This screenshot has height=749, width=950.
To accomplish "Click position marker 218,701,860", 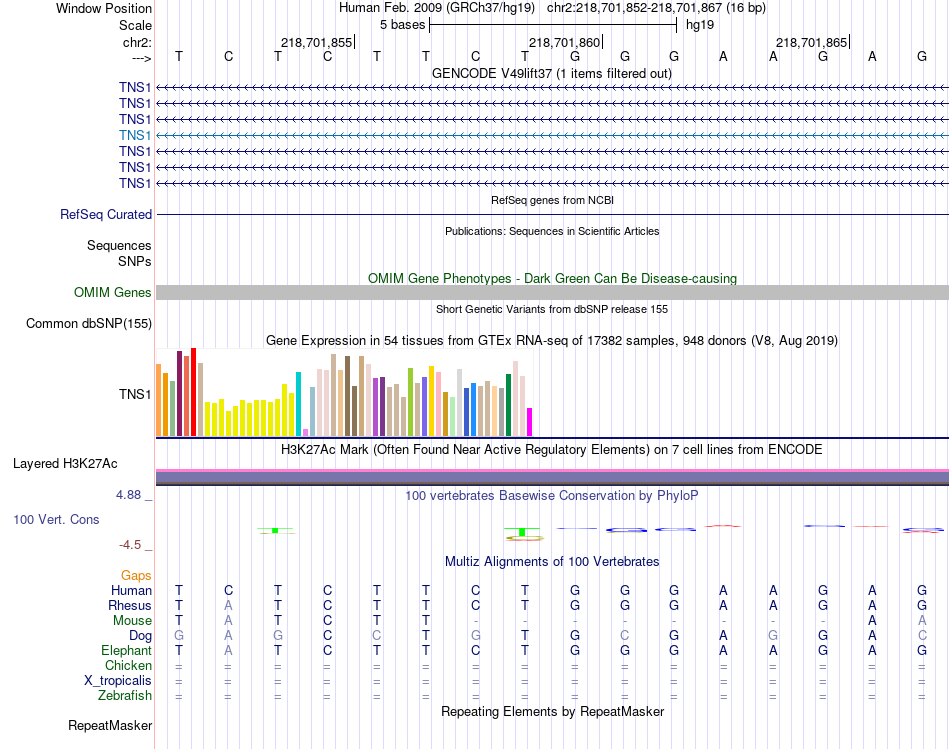I will (x=564, y=42).
